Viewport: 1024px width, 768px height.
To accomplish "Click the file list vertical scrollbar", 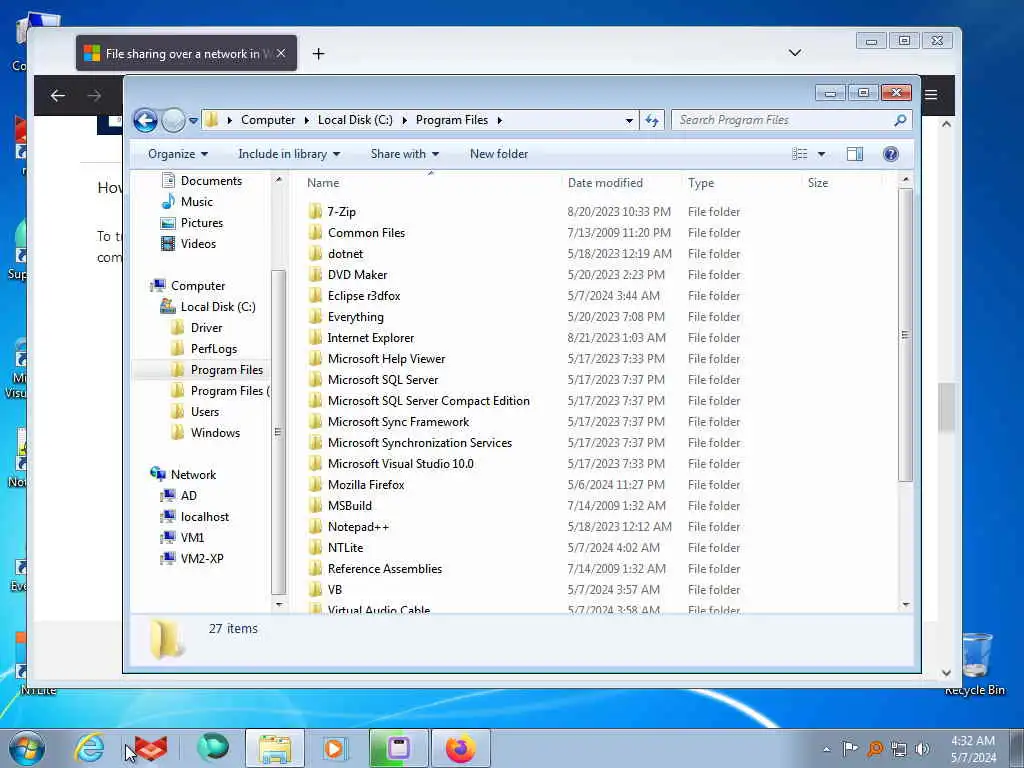I will (905, 335).
